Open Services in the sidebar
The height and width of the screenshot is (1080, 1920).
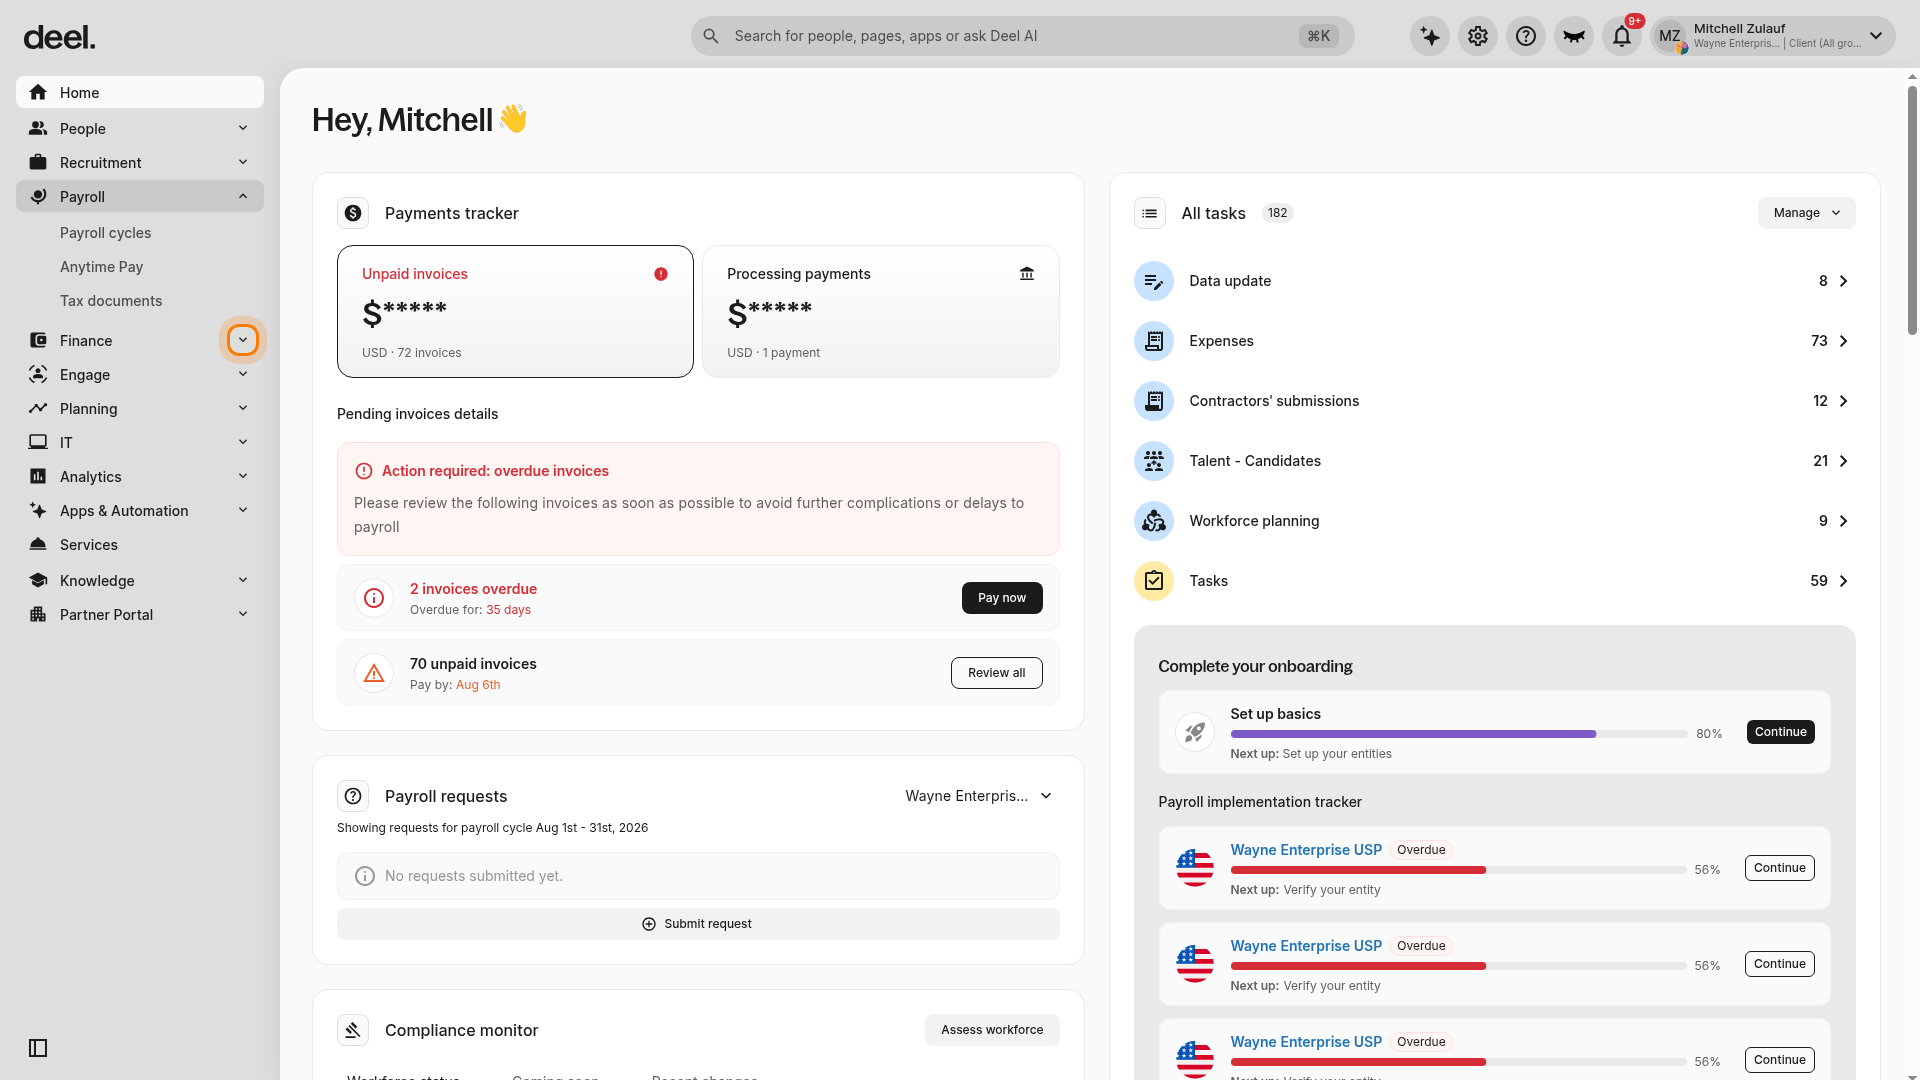click(140, 545)
